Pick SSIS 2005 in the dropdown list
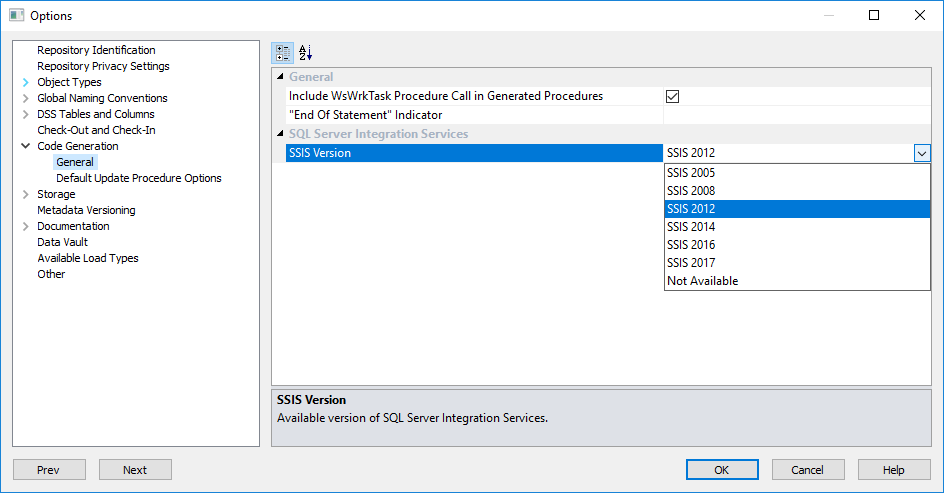 (x=691, y=173)
